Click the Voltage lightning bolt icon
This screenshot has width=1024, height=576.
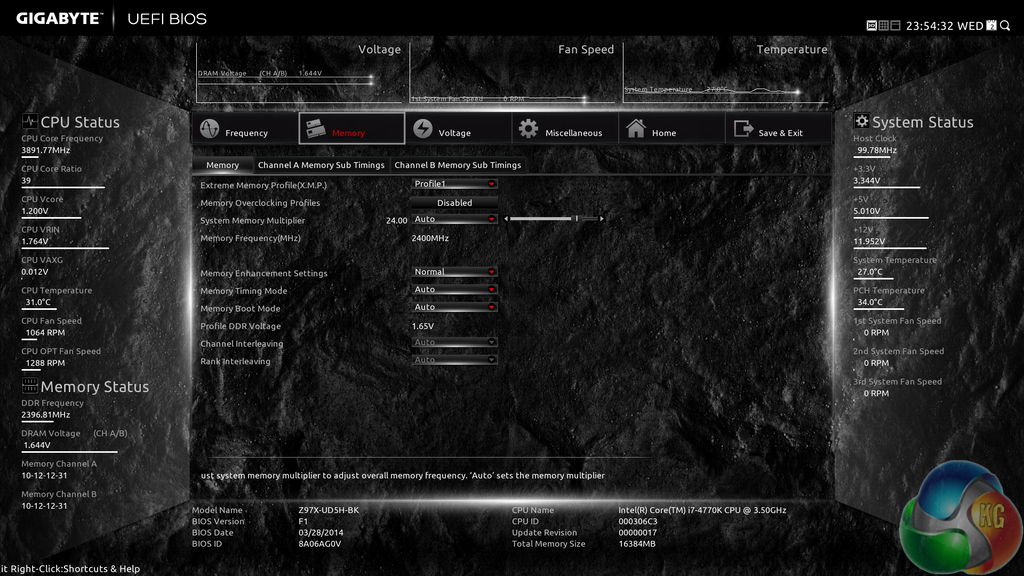pos(423,129)
